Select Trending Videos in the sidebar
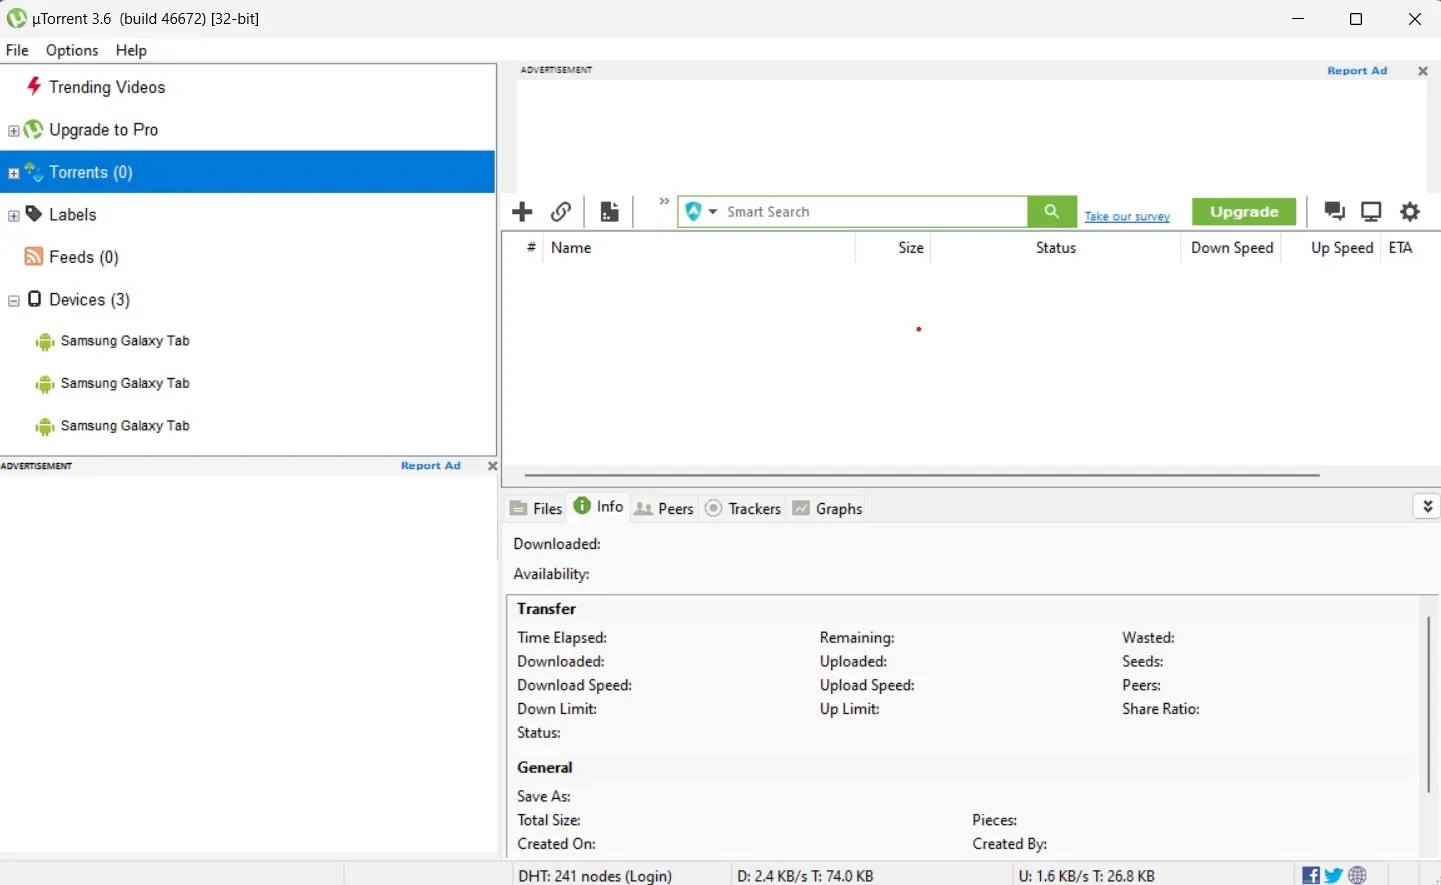The width and height of the screenshot is (1441, 885). tap(107, 87)
